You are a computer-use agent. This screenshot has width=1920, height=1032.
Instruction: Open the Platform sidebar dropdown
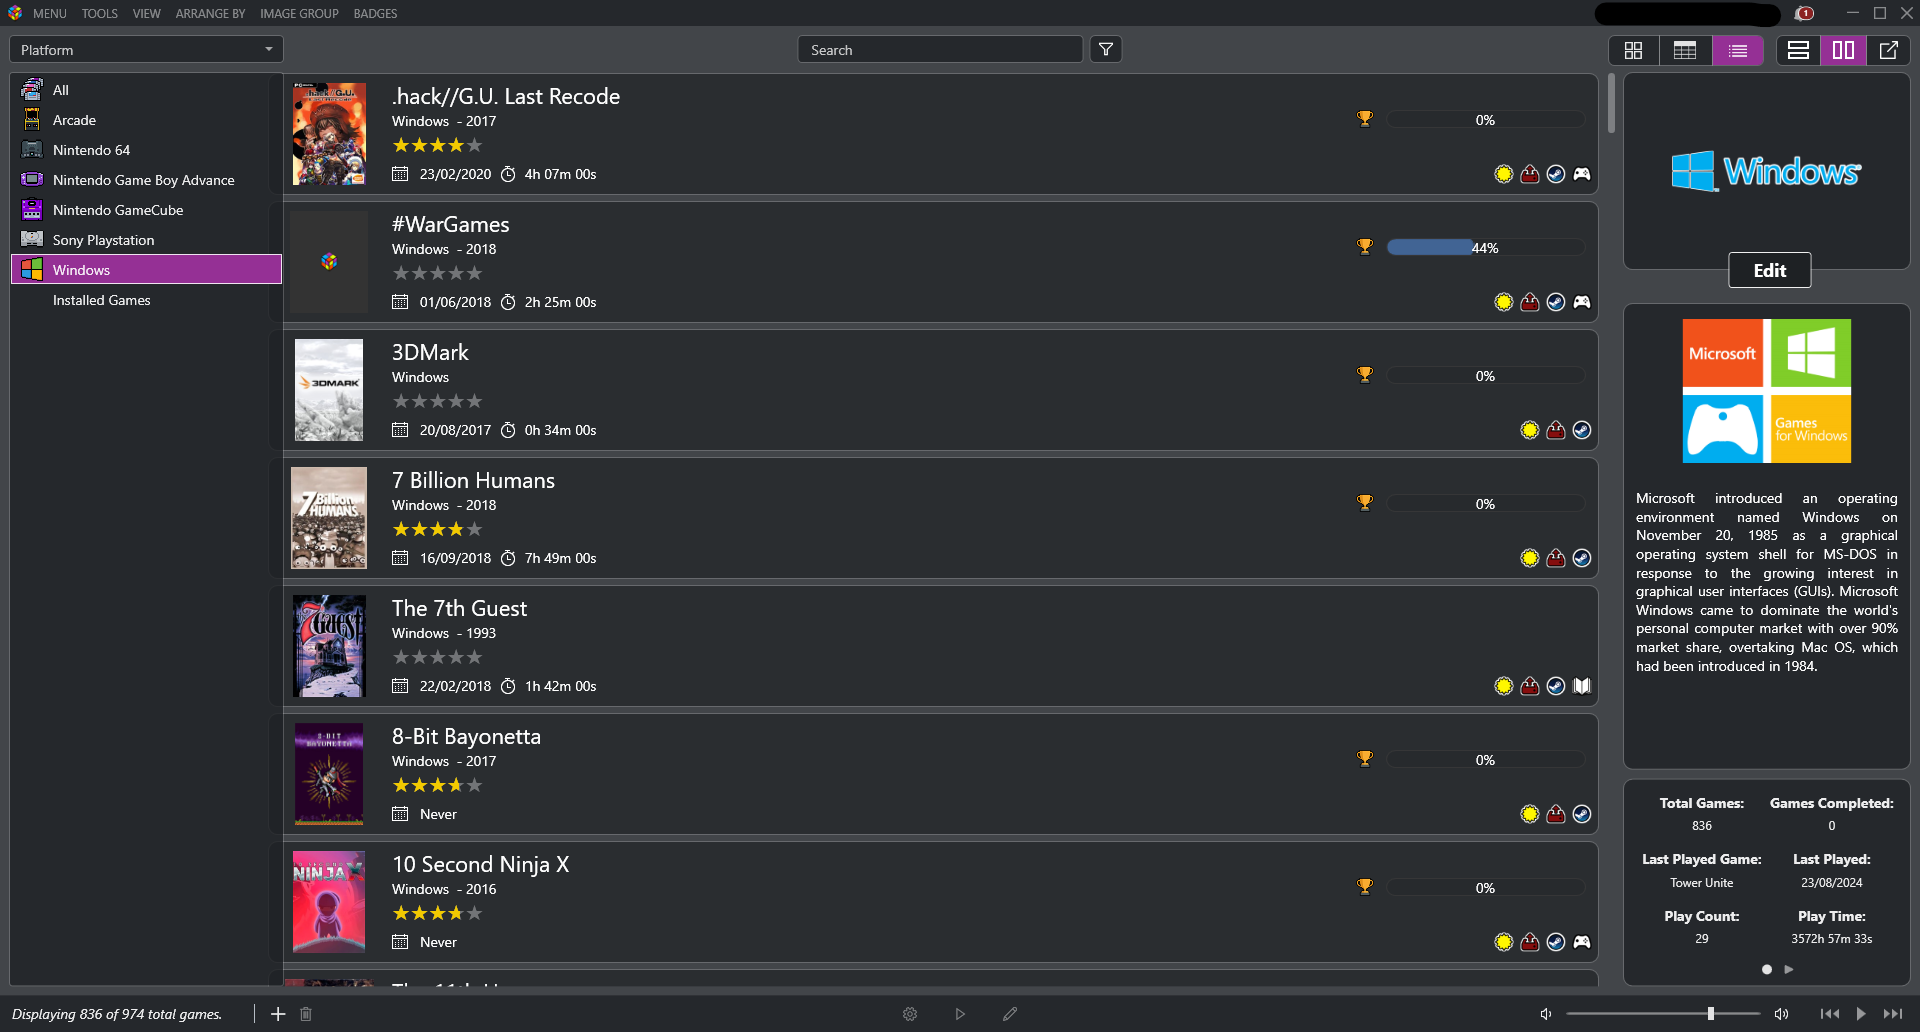click(x=146, y=50)
